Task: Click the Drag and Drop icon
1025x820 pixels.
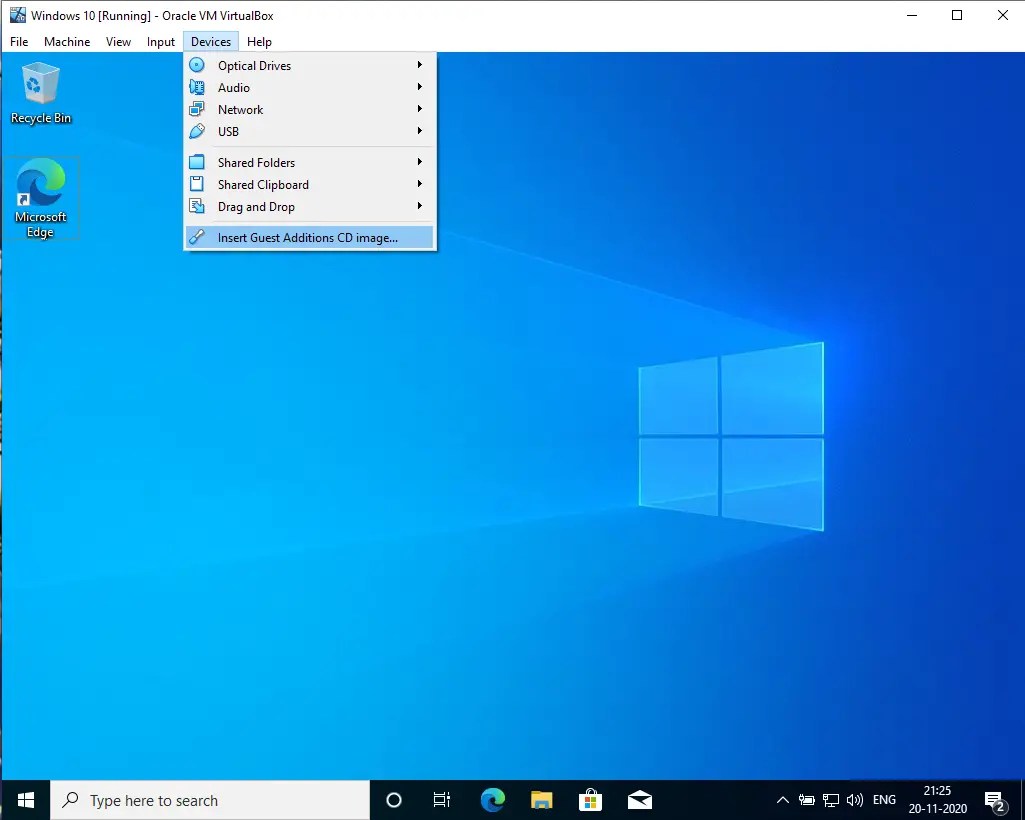Action: point(197,206)
